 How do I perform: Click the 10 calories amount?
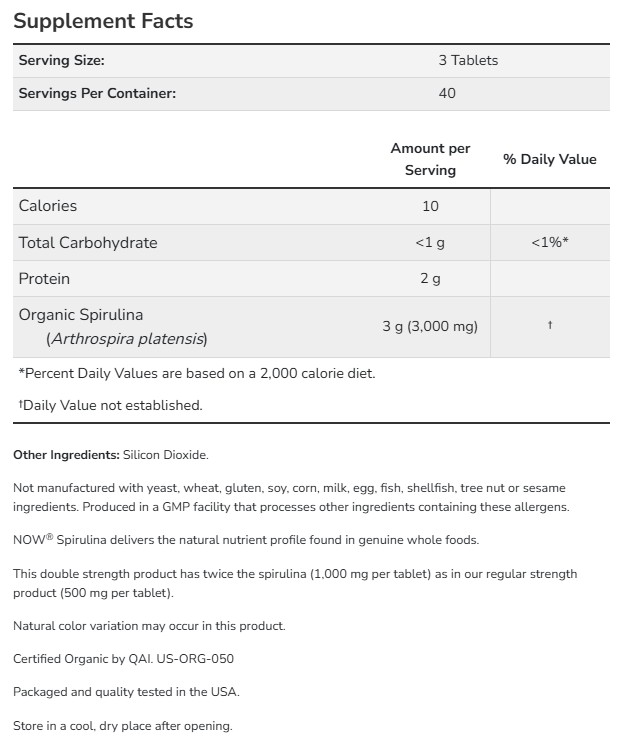click(x=430, y=206)
